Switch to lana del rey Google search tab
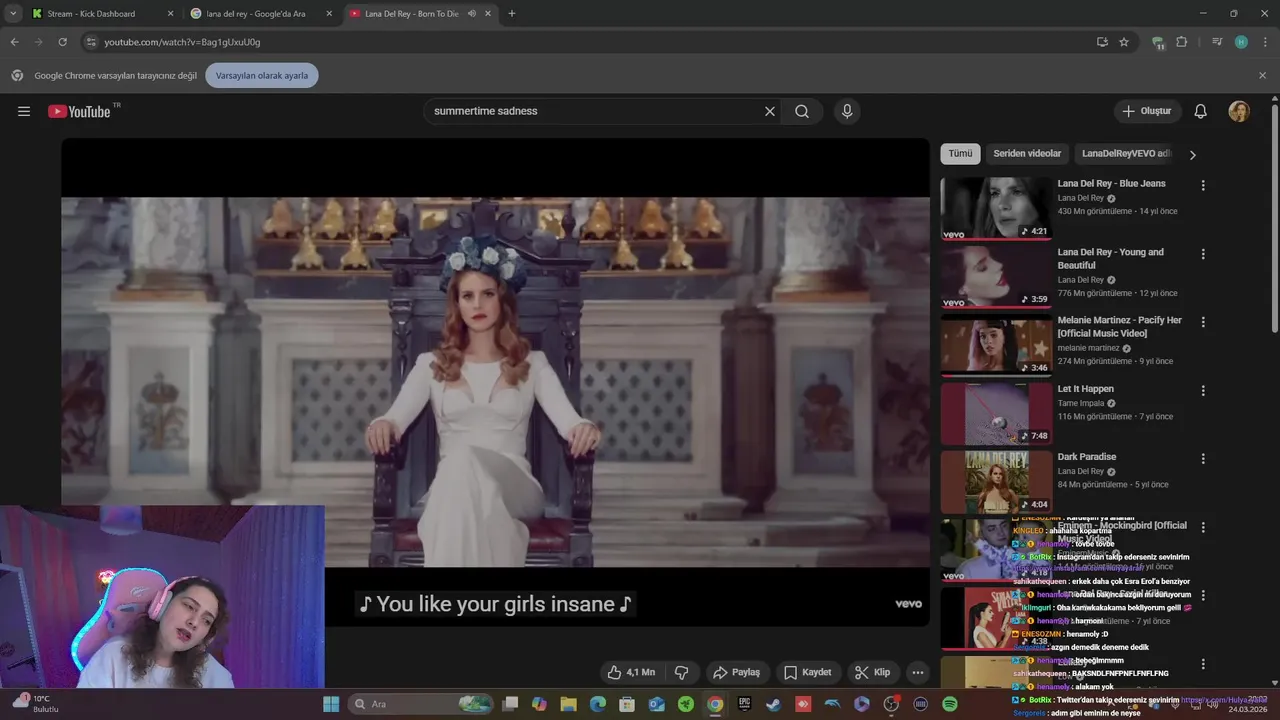Viewport: 1280px width, 720px height. click(x=263, y=14)
